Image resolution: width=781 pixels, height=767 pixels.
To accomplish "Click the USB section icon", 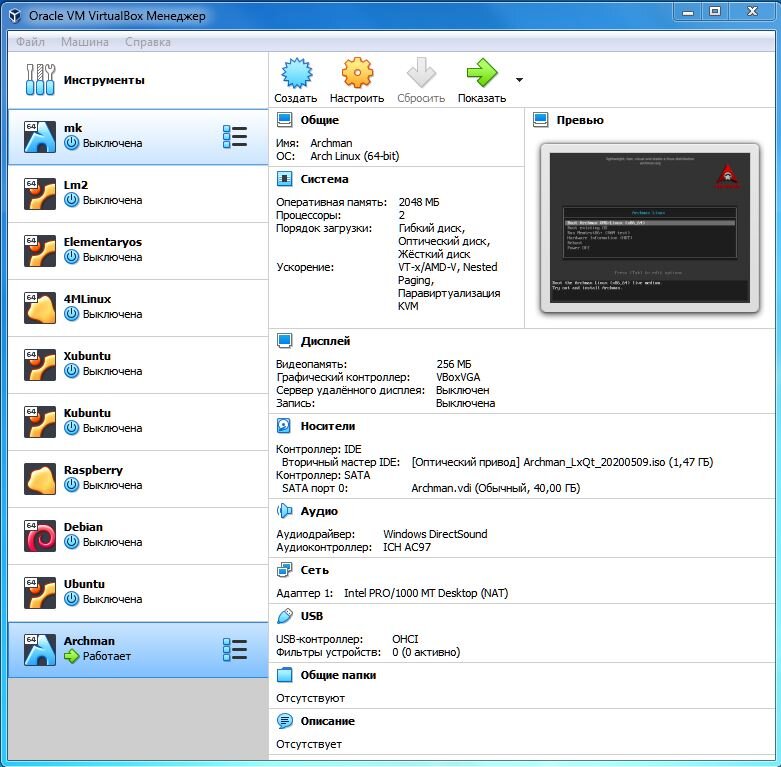I will [x=284, y=616].
